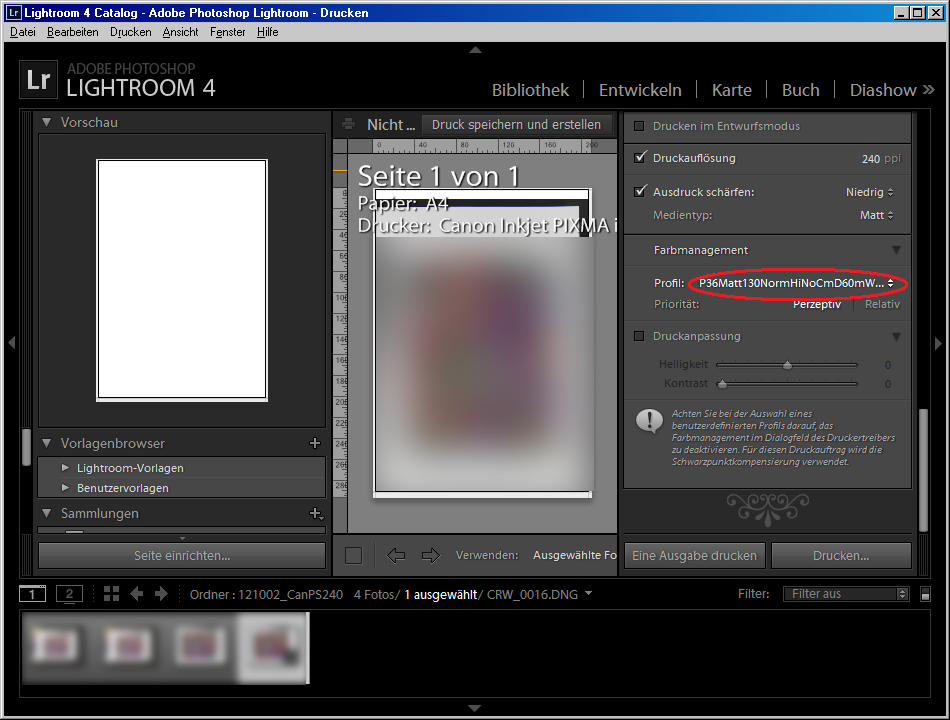The width and height of the screenshot is (950, 720).
Task: Open the Drucken menu in the menu bar
Action: pyautogui.click(x=131, y=31)
